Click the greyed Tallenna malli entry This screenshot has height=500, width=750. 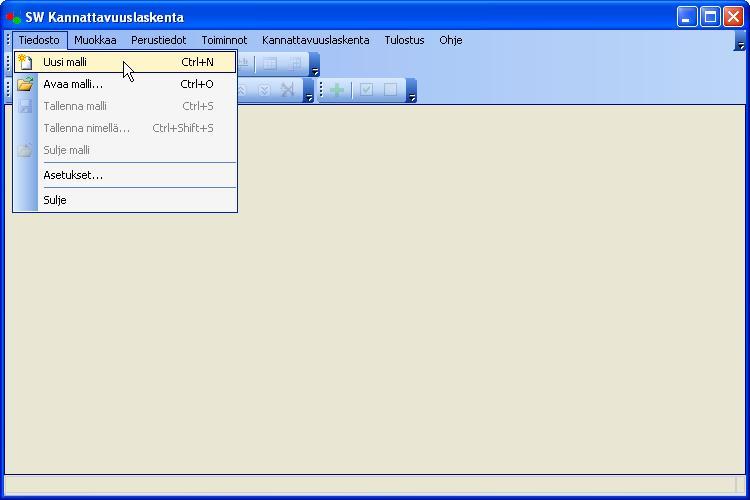(125, 106)
